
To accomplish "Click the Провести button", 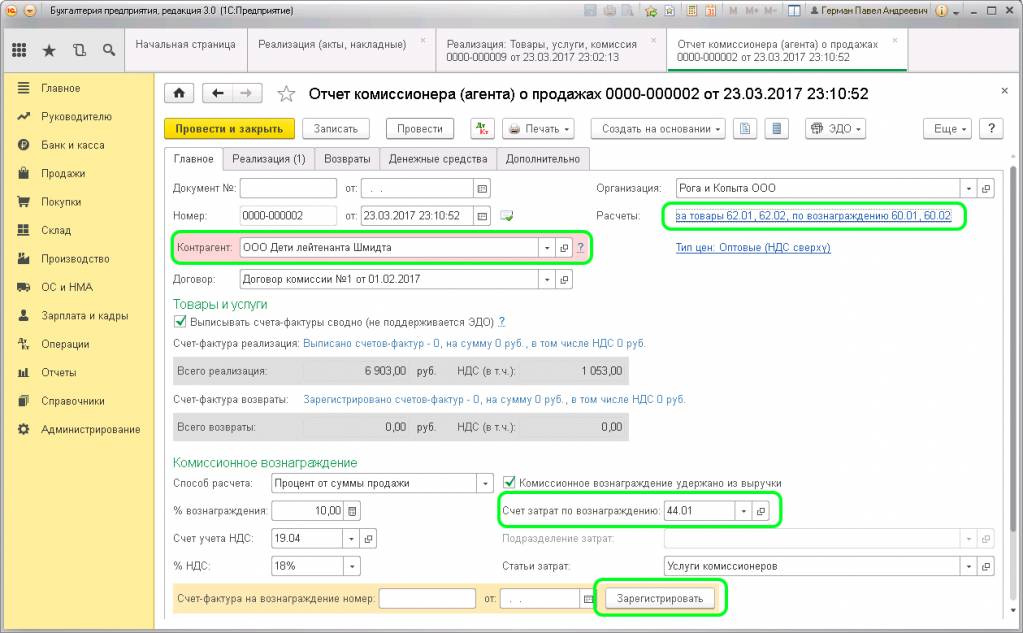I will tap(420, 129).
